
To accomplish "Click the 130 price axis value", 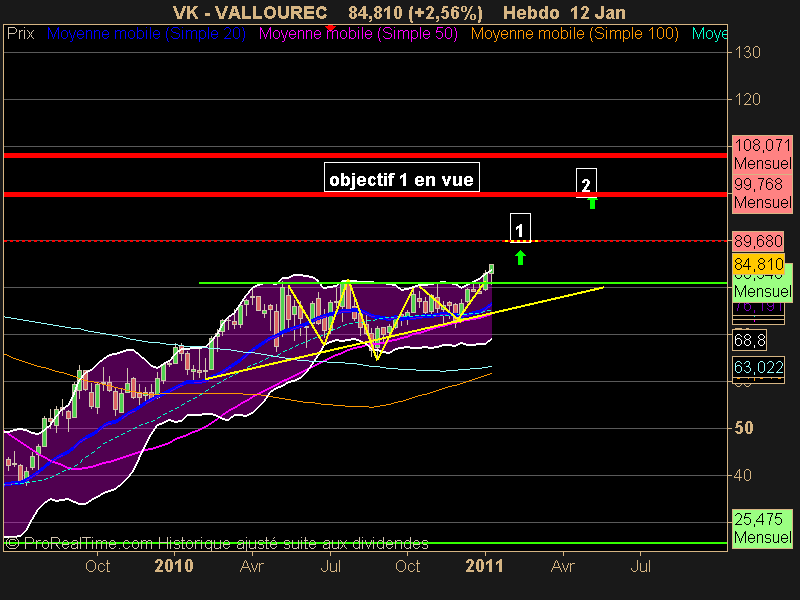I will pos(747,53).
